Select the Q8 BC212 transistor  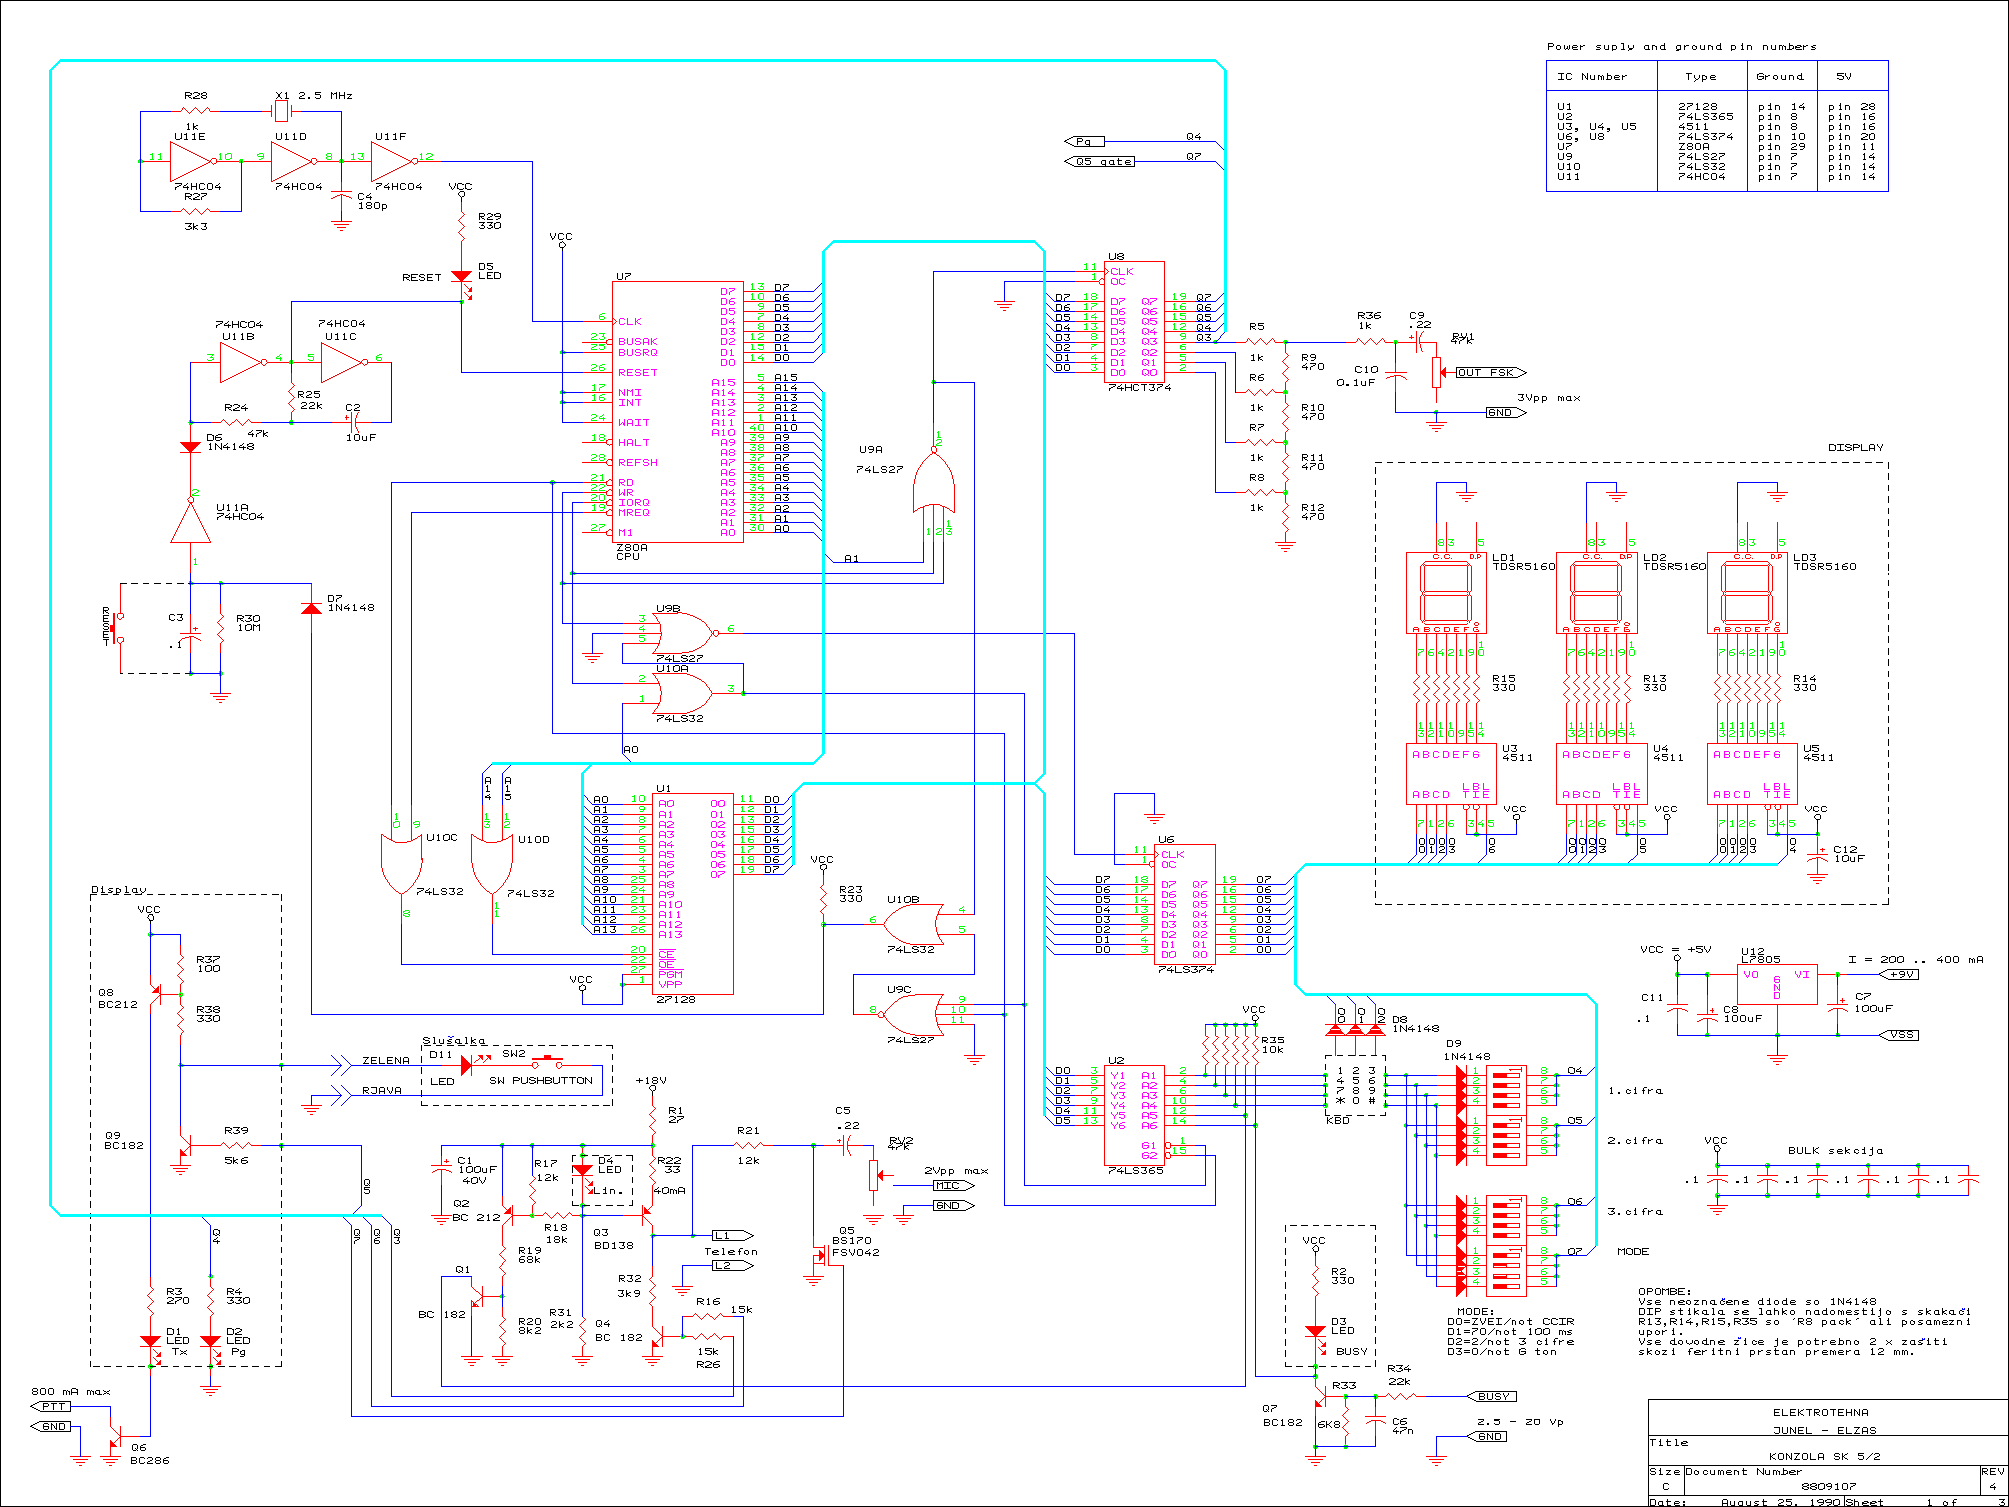[x=155, y=993]
